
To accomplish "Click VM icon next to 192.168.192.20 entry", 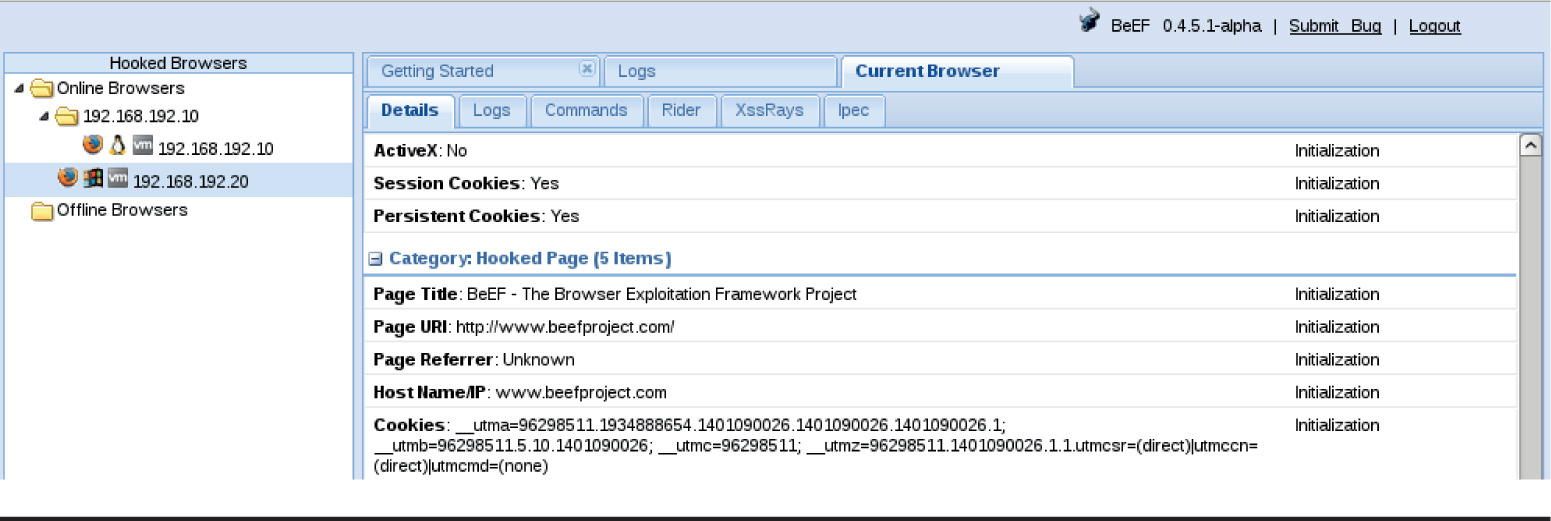I will 118,180.
